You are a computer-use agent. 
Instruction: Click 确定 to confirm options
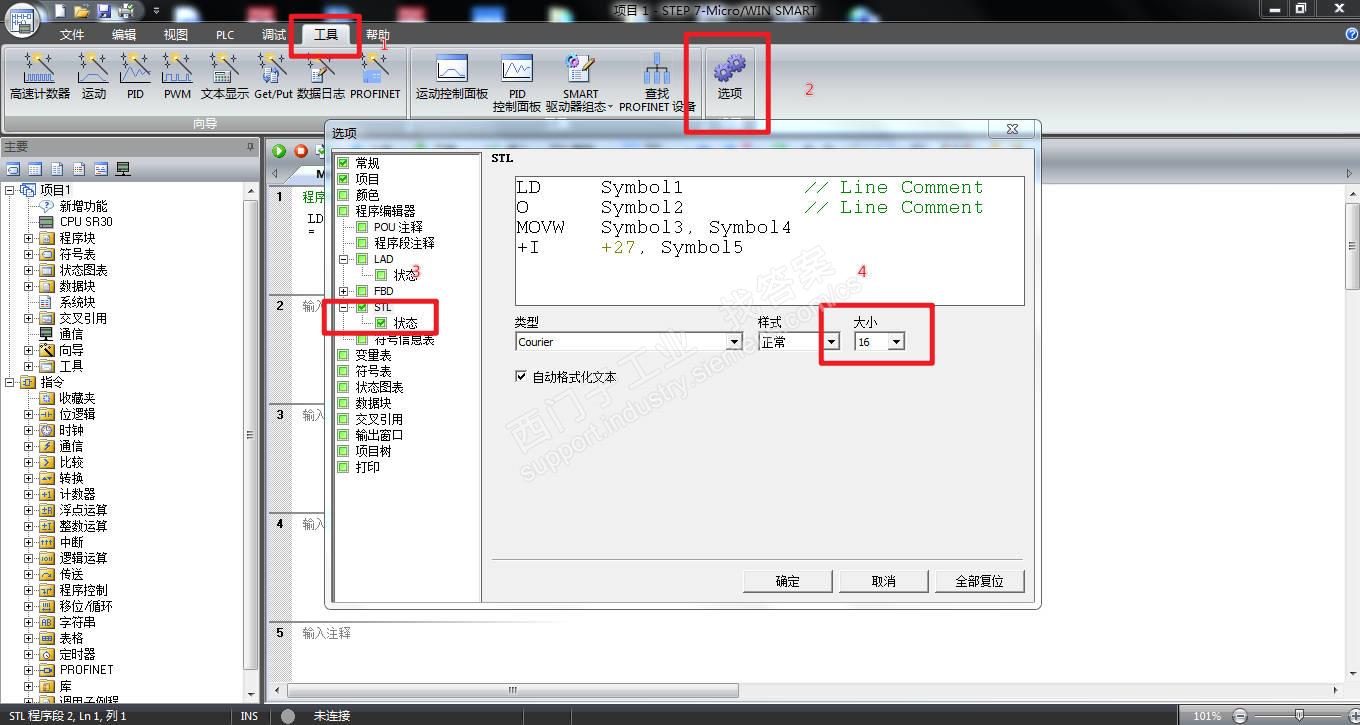coord(788,581)
